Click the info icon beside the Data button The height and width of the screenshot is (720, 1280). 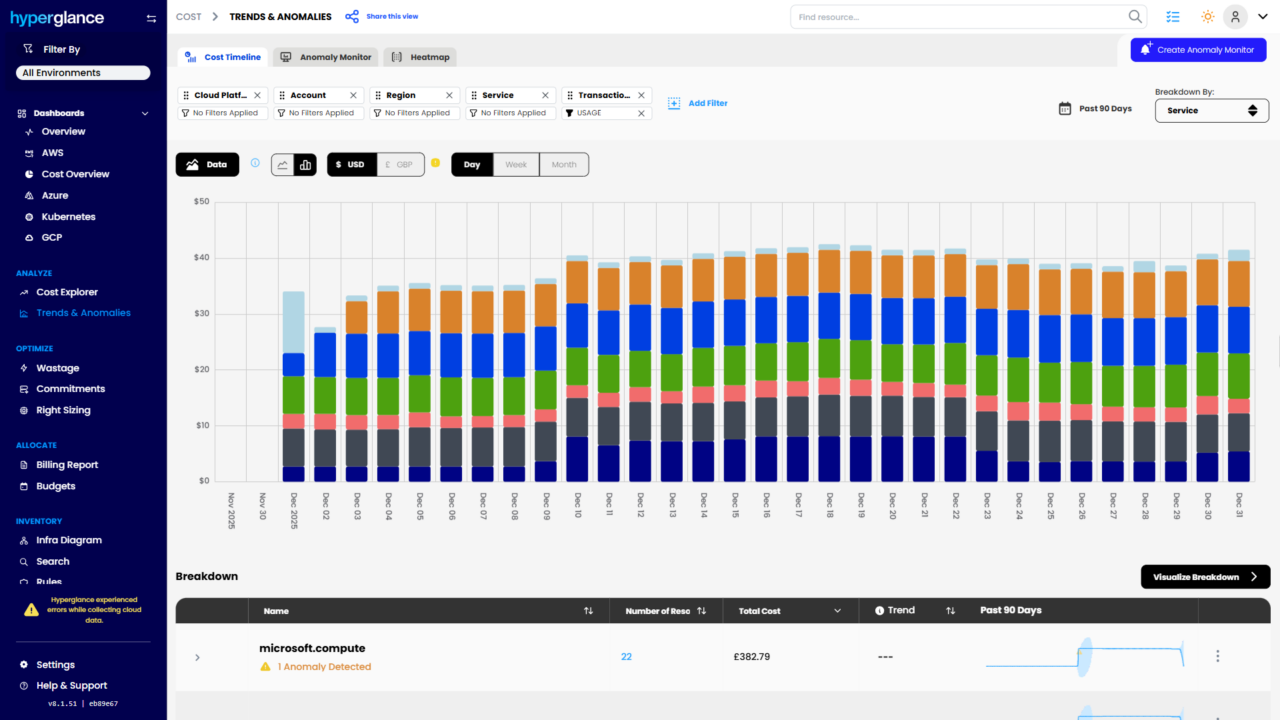point(255,163)
